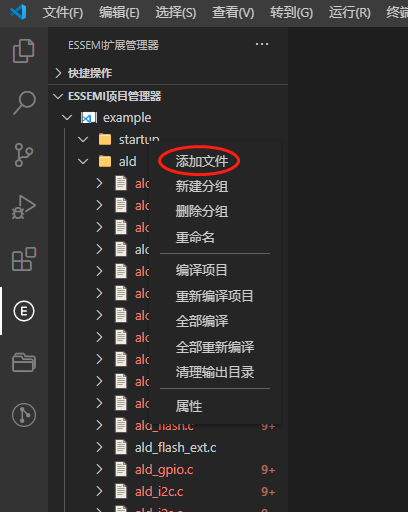Open the Run and Debug view
The height and width of the screenshot is (512, 408).
coord(24,207)
